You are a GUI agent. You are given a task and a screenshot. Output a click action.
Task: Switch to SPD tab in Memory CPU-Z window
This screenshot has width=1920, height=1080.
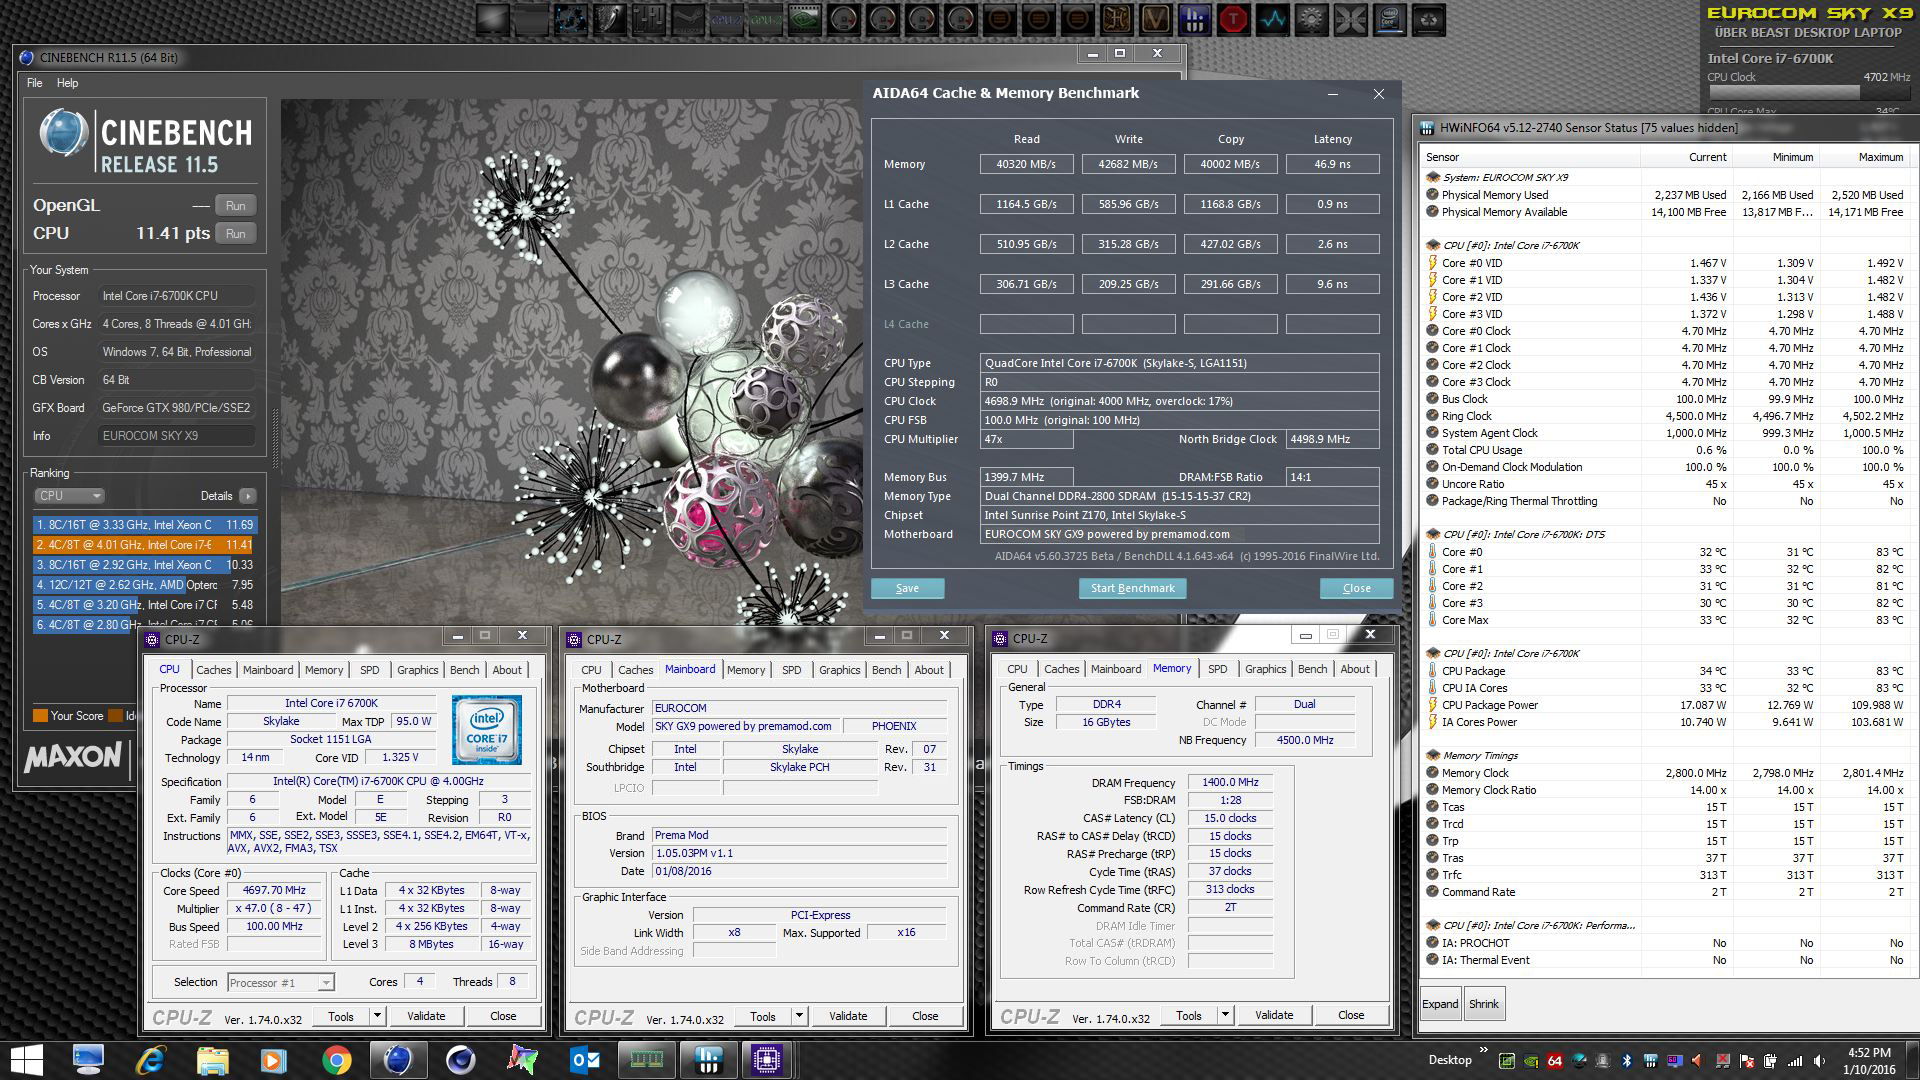tap(1217, 669)
